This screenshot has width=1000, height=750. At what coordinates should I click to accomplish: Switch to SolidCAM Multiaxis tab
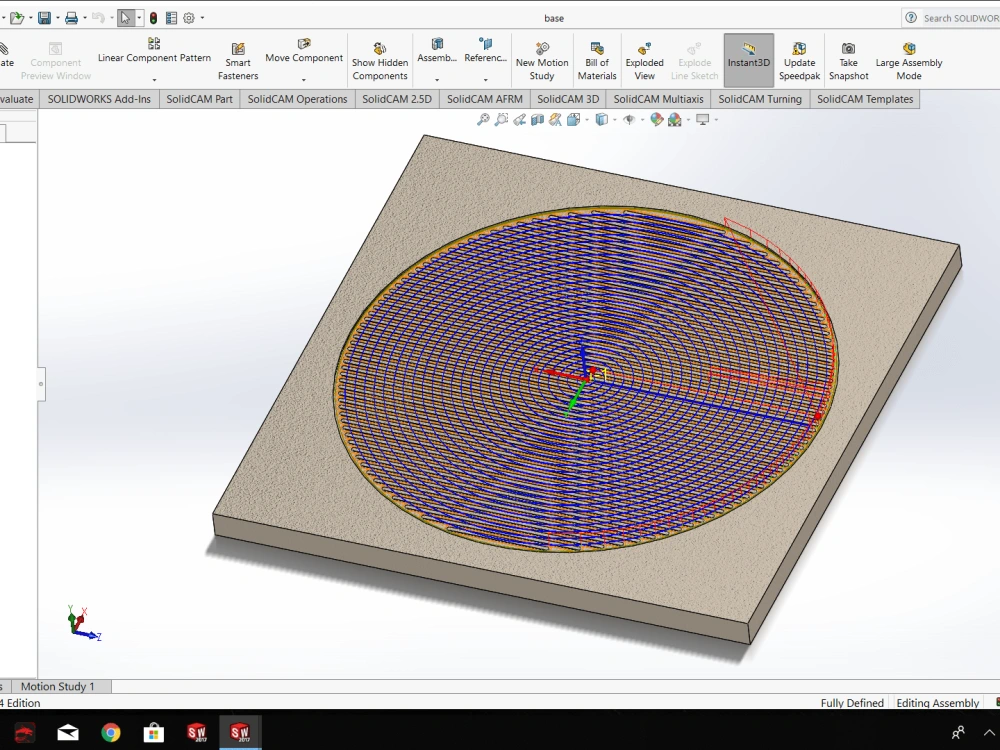pyautogui.click(x=658, y=99)
